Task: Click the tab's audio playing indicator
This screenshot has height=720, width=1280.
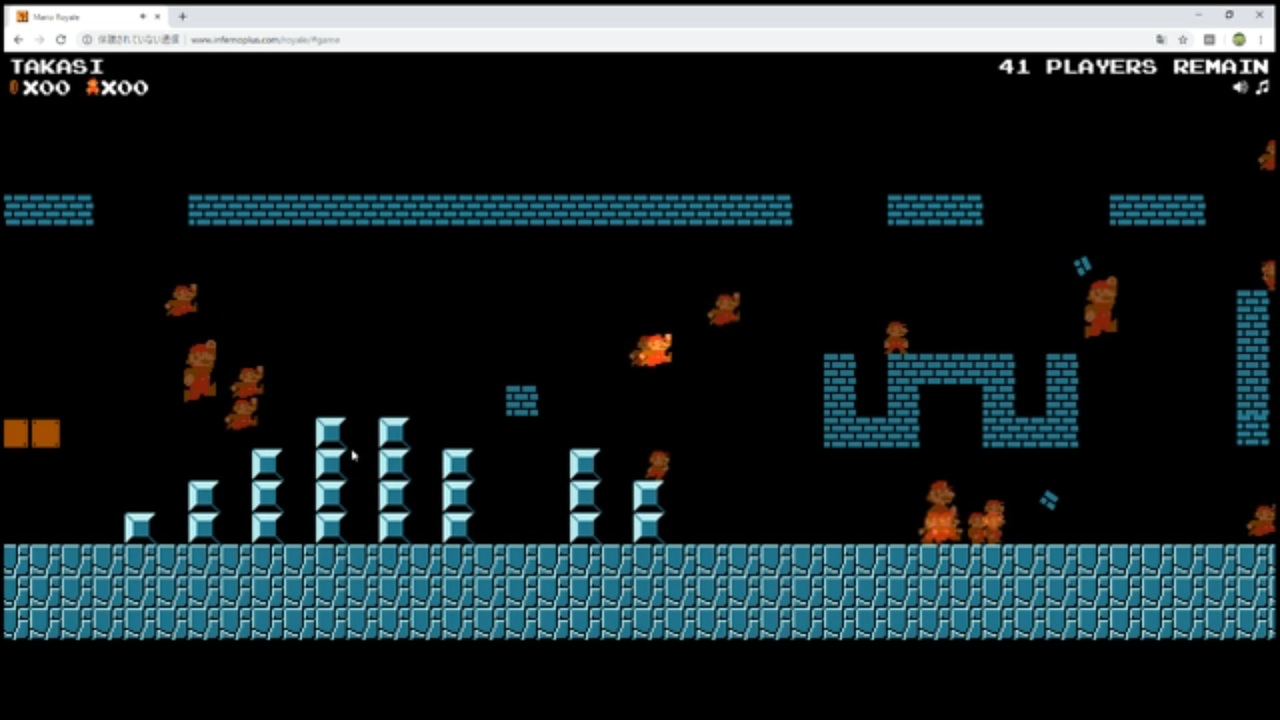Action: 143,16
